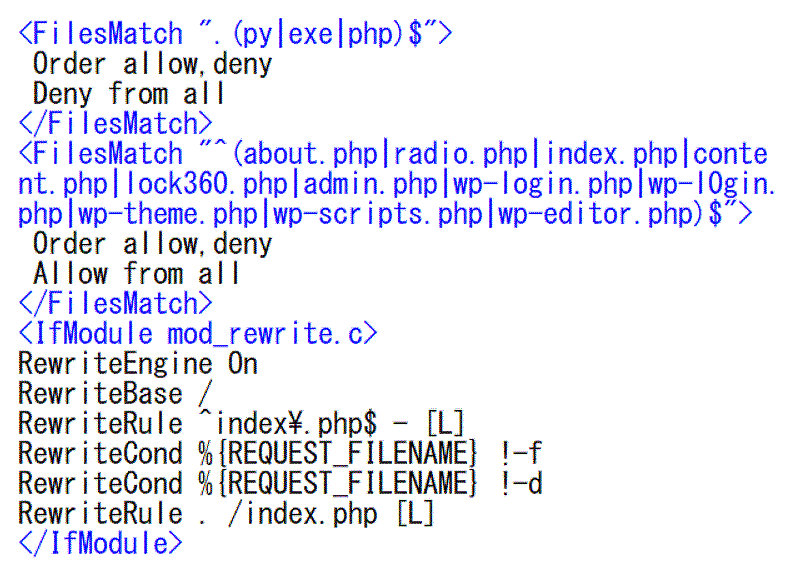Click the "Allow from all" line
786x578 pixels.
tap(136, 274)
